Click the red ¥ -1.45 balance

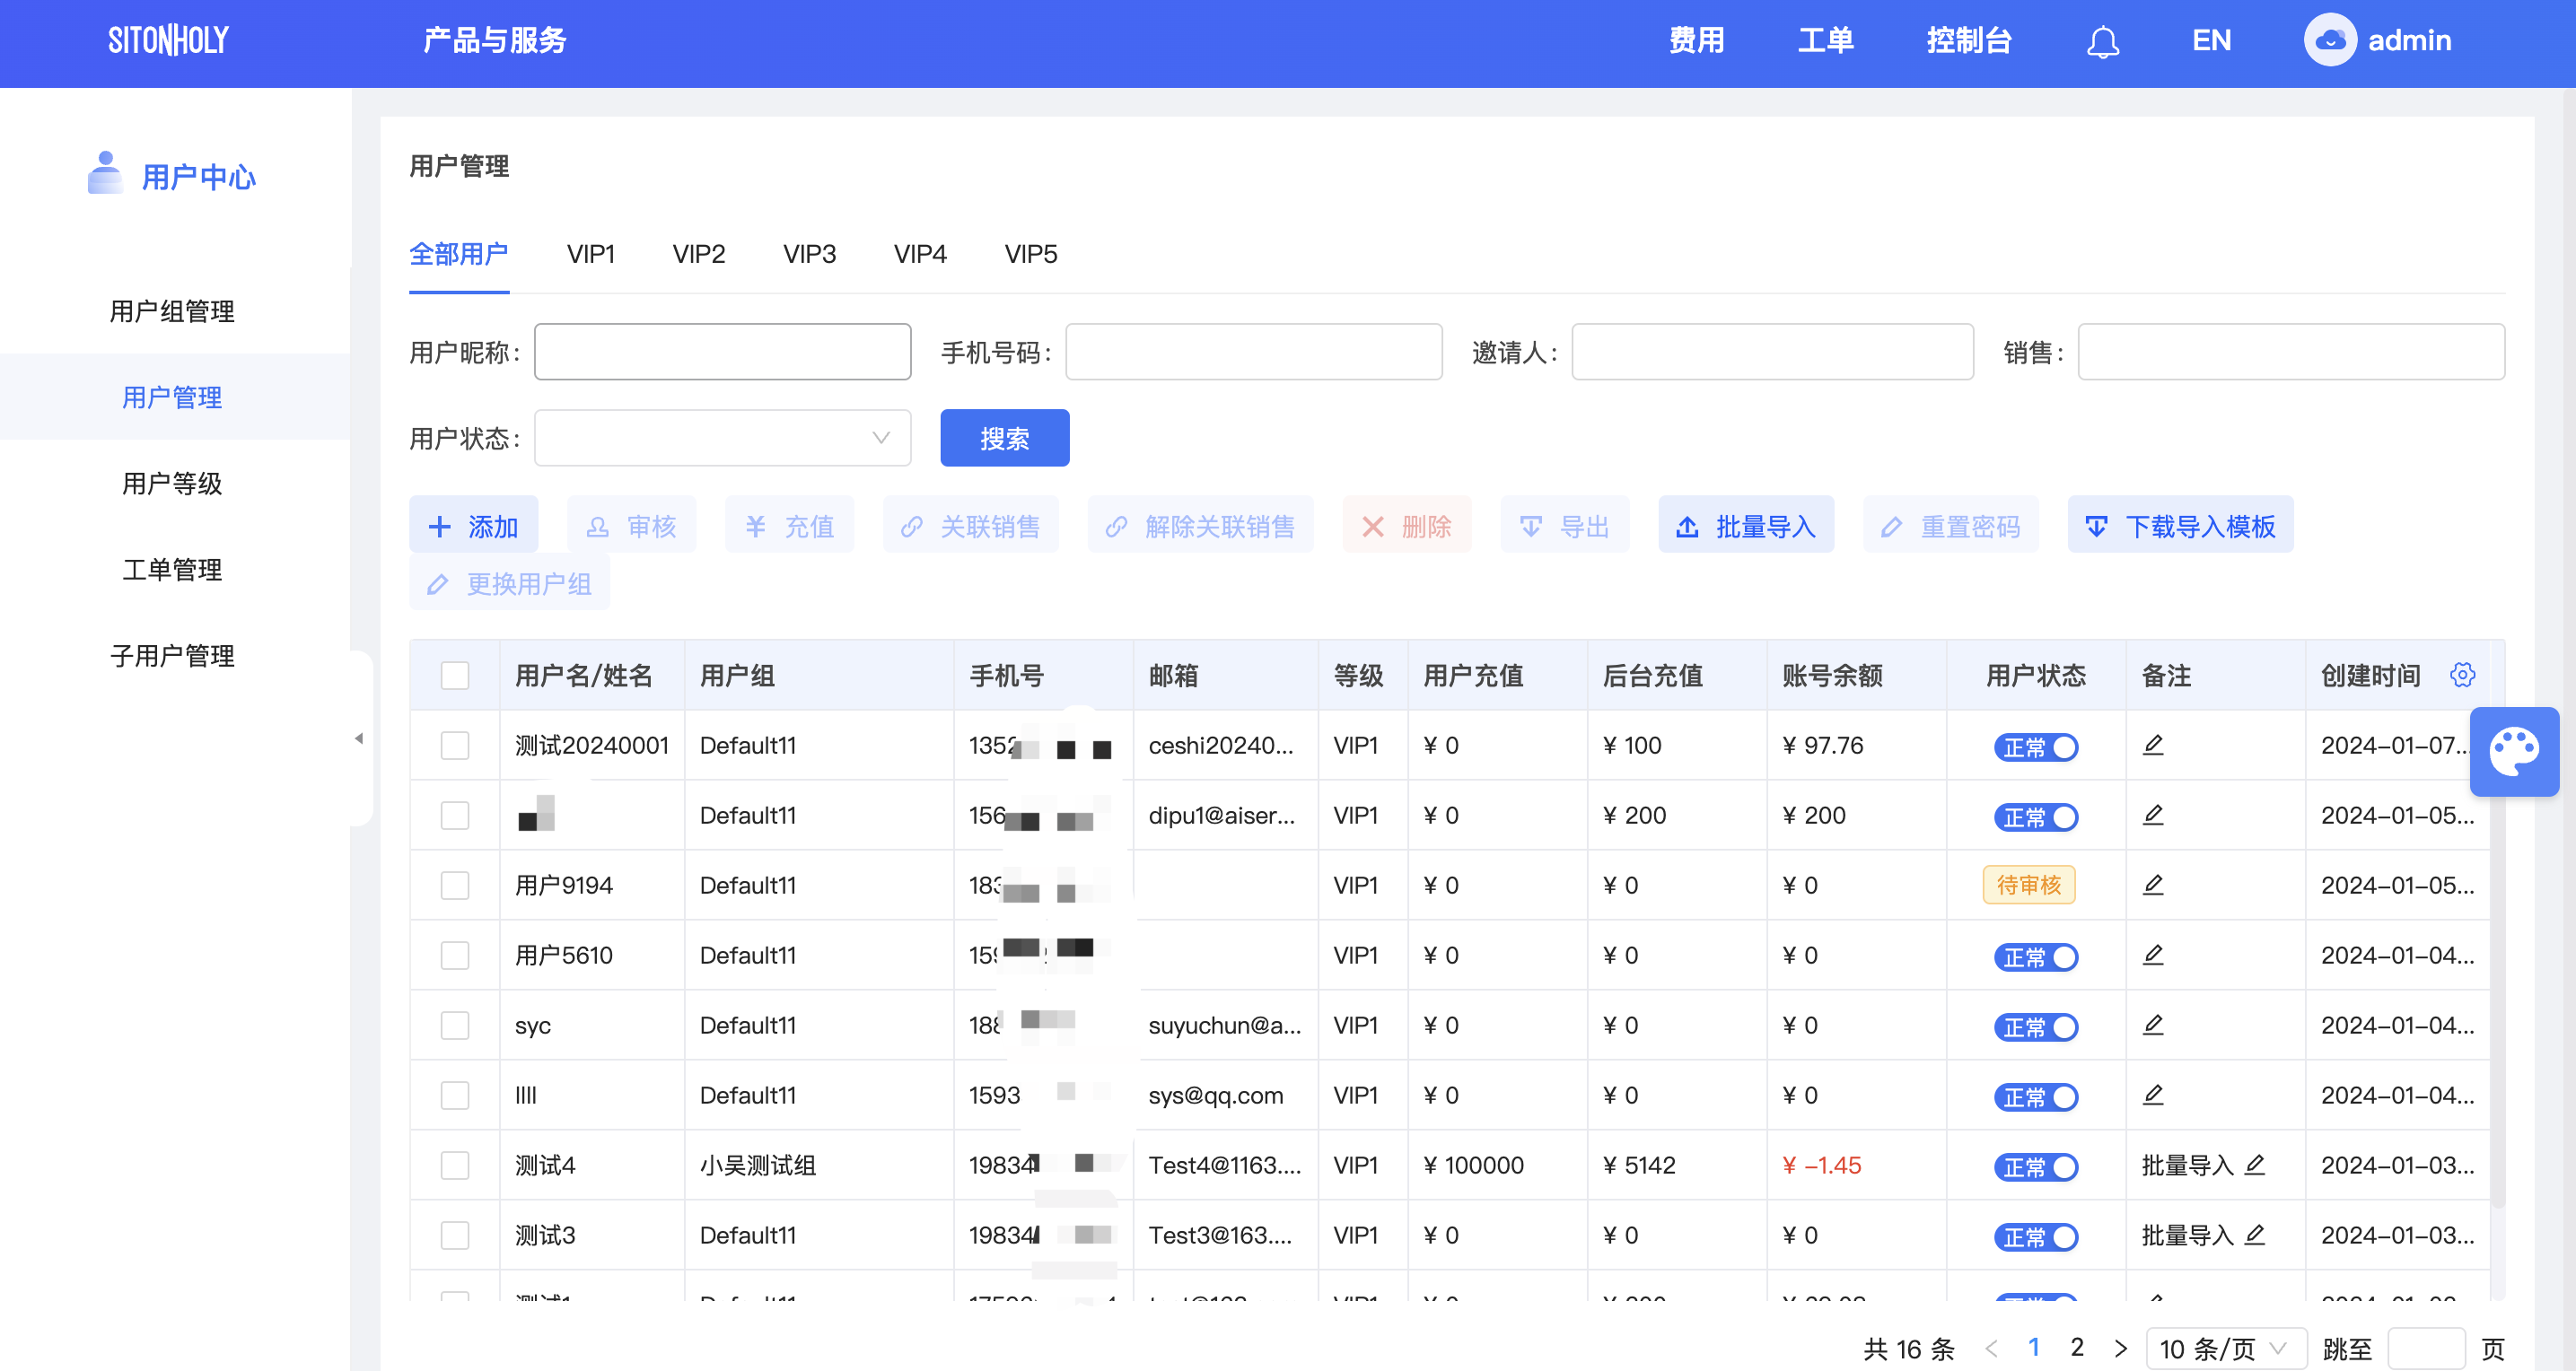pos(1821,1165)
